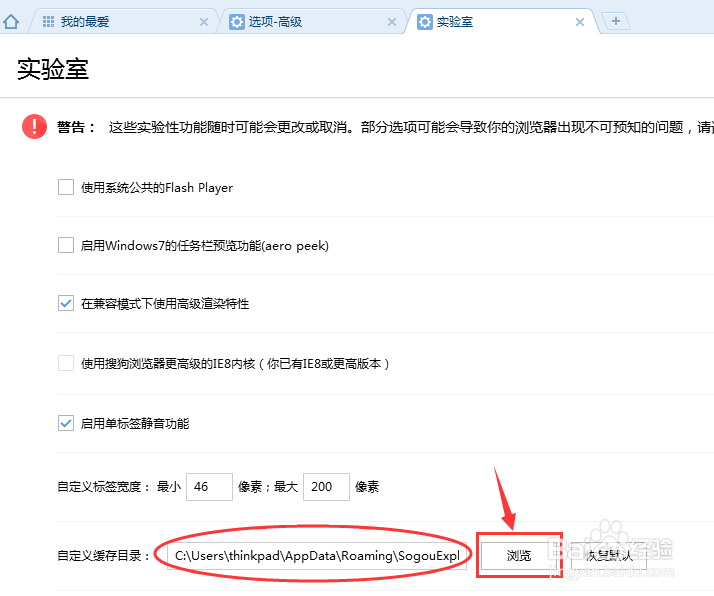Enable 使用系统公共的Flash Player checkbox
The image size is (714, 596).
pyautogui.click(x=66, y=187)
